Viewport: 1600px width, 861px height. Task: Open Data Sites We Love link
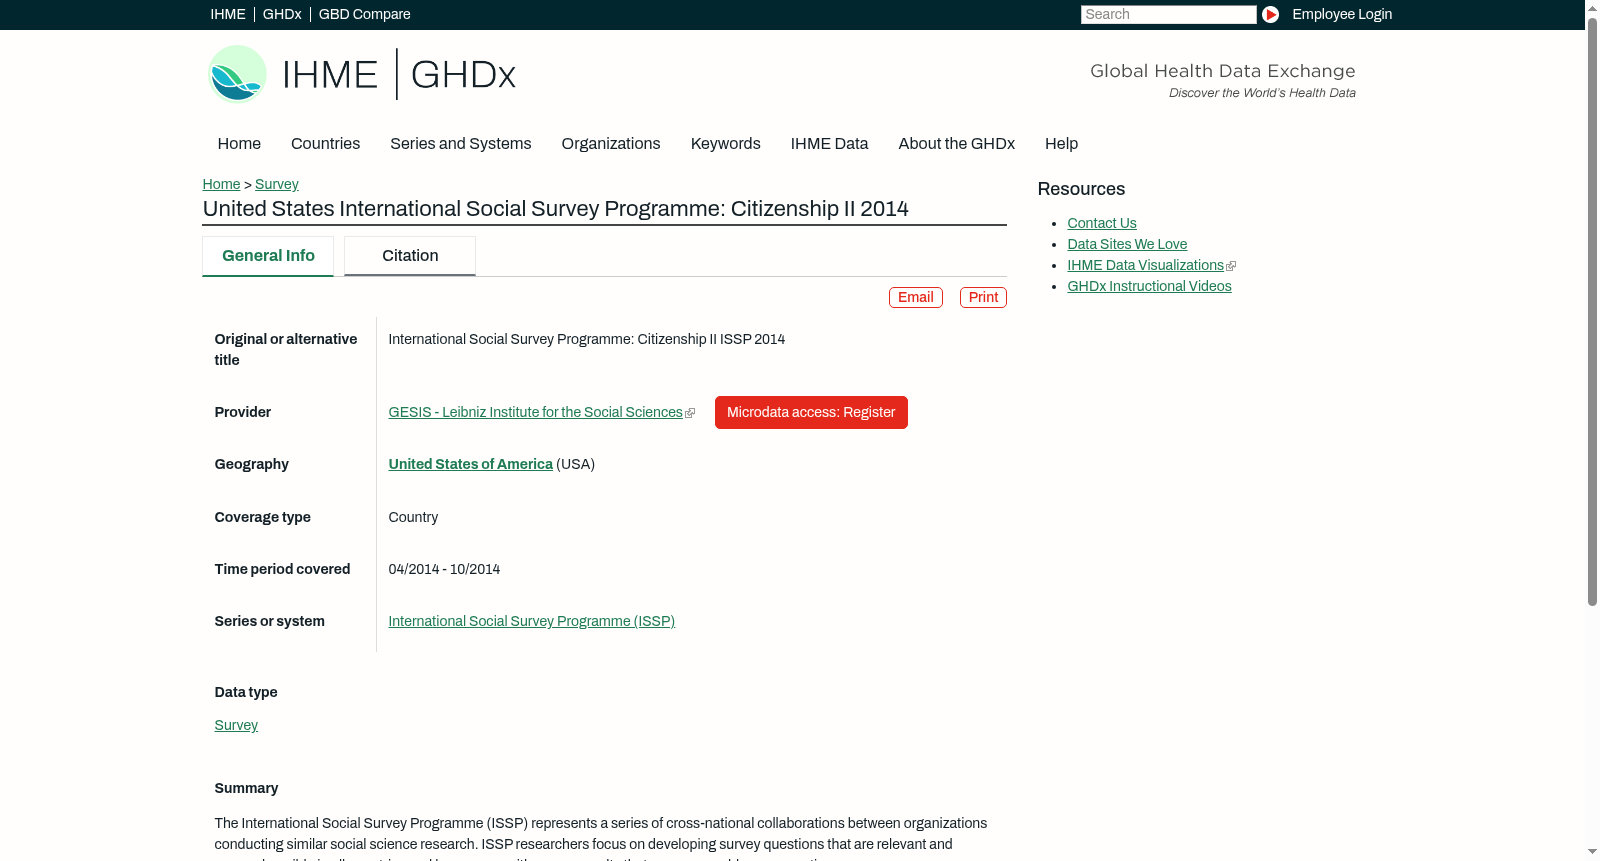tap(1127, 244)
